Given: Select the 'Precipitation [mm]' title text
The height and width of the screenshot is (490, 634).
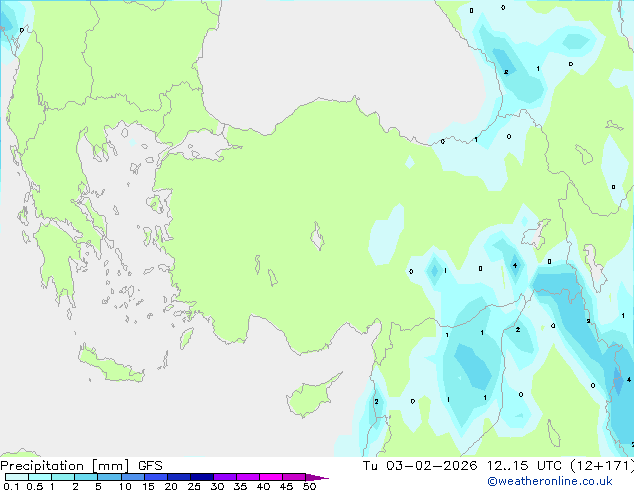Looking at the screenshot, I should click(x=65, y=466).
